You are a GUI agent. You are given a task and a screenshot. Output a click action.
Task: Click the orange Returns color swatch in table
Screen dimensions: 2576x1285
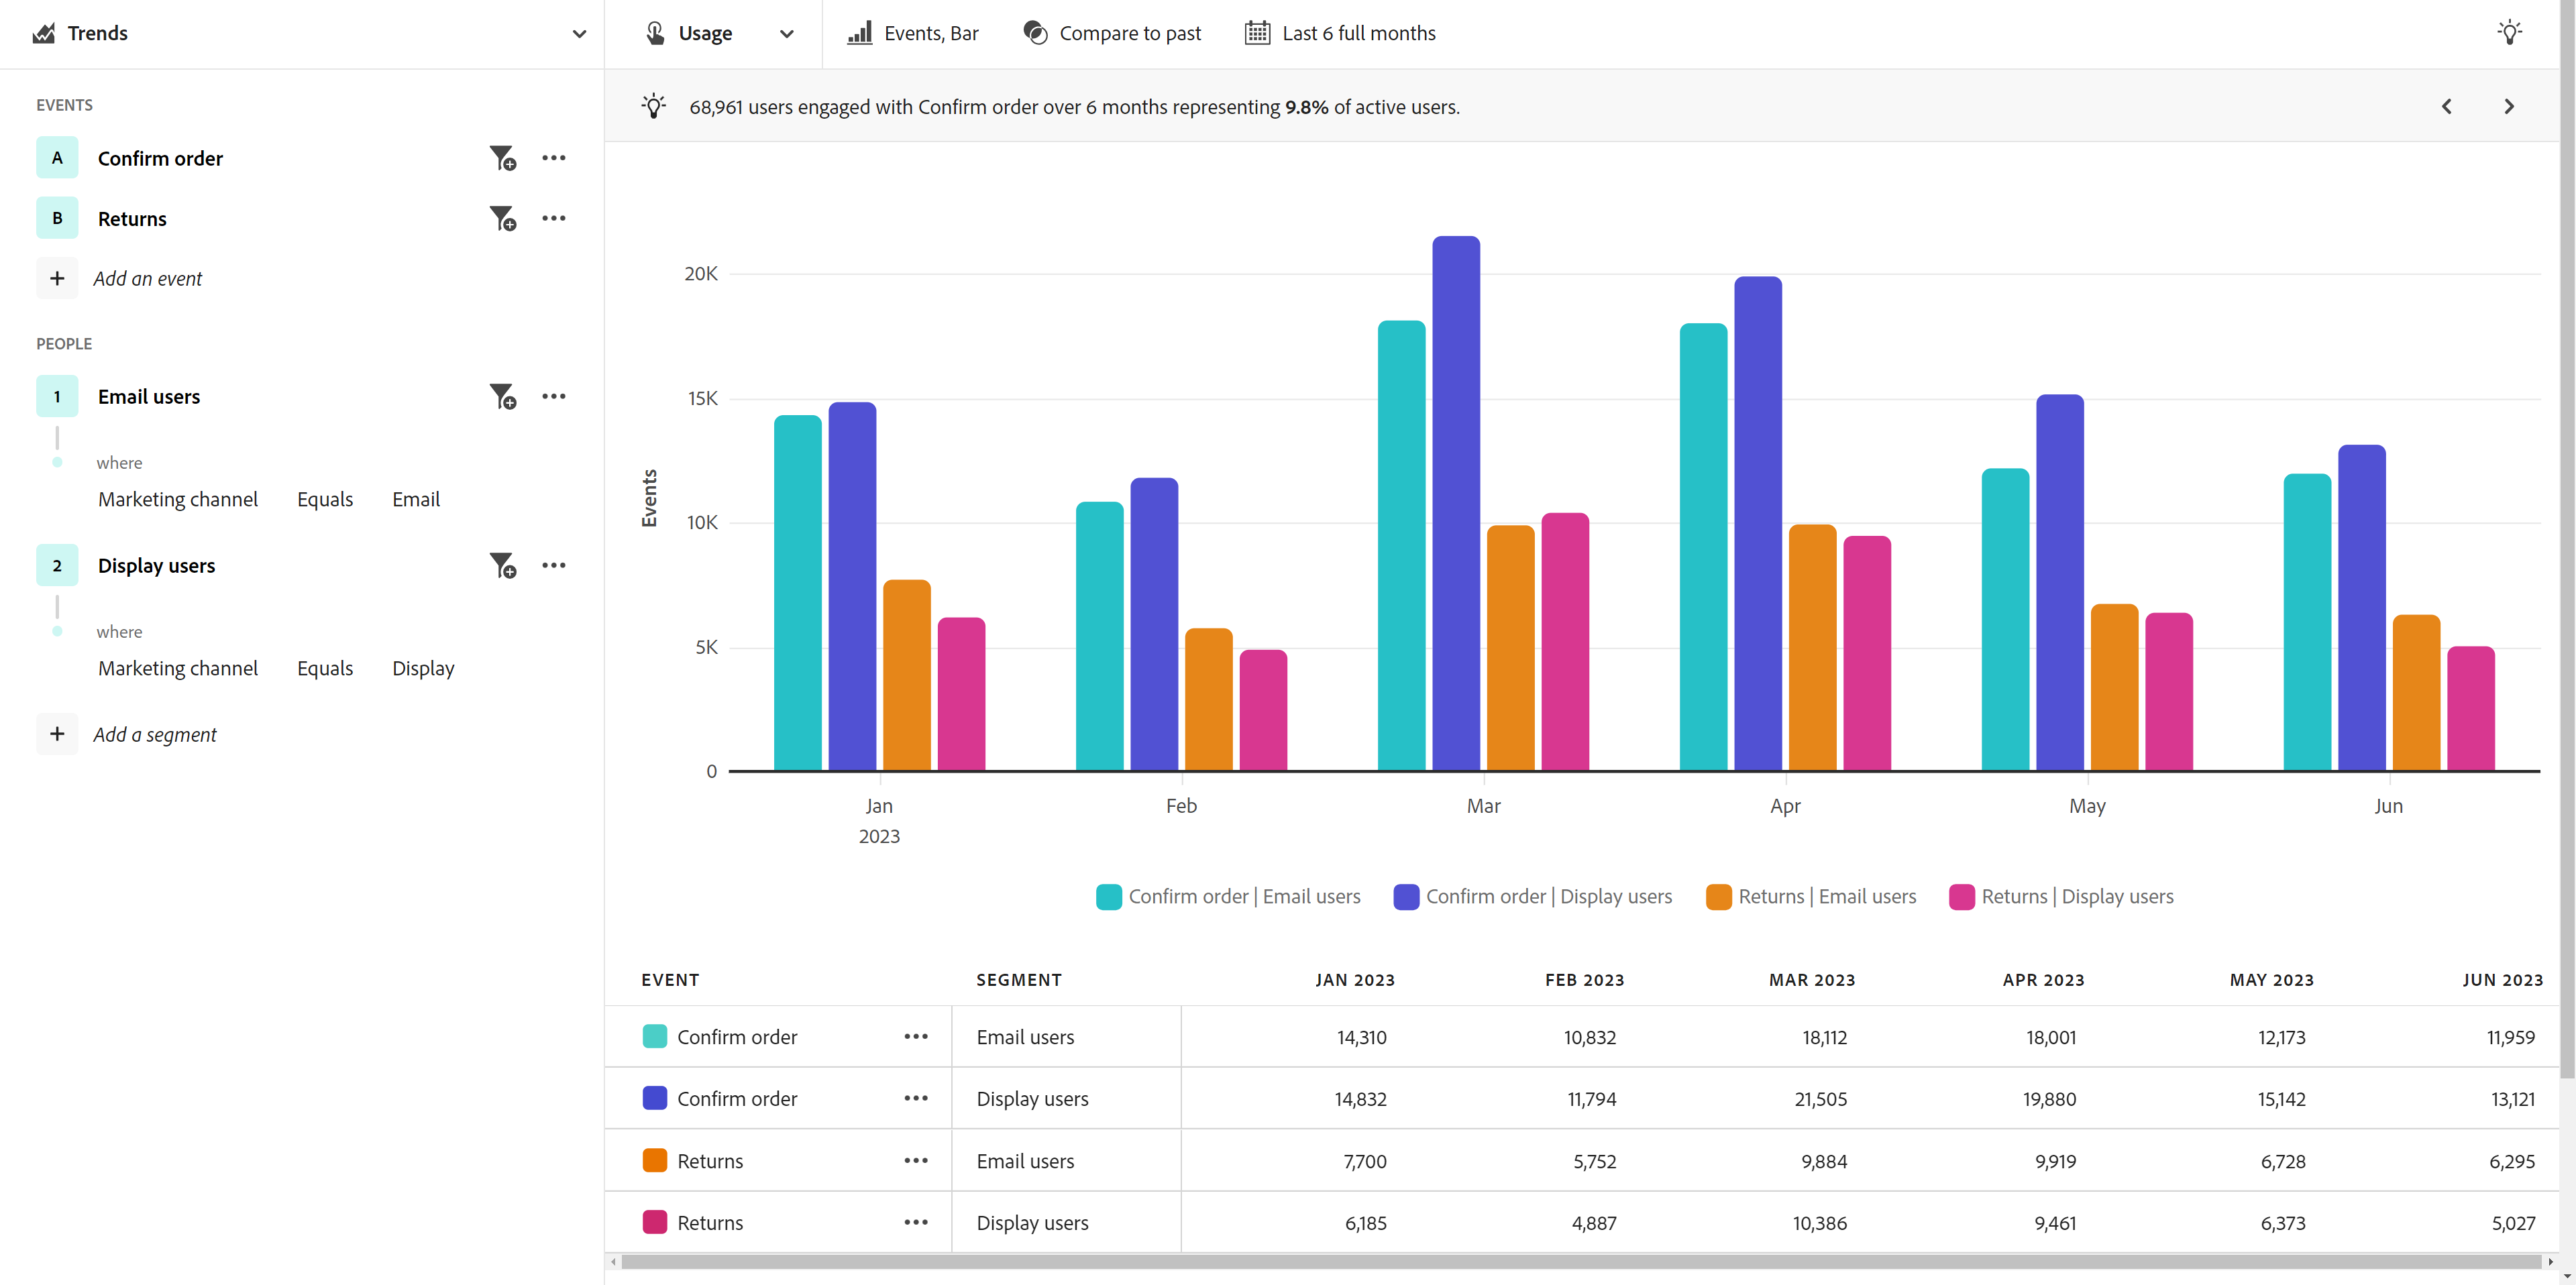tap(654, 1160)
